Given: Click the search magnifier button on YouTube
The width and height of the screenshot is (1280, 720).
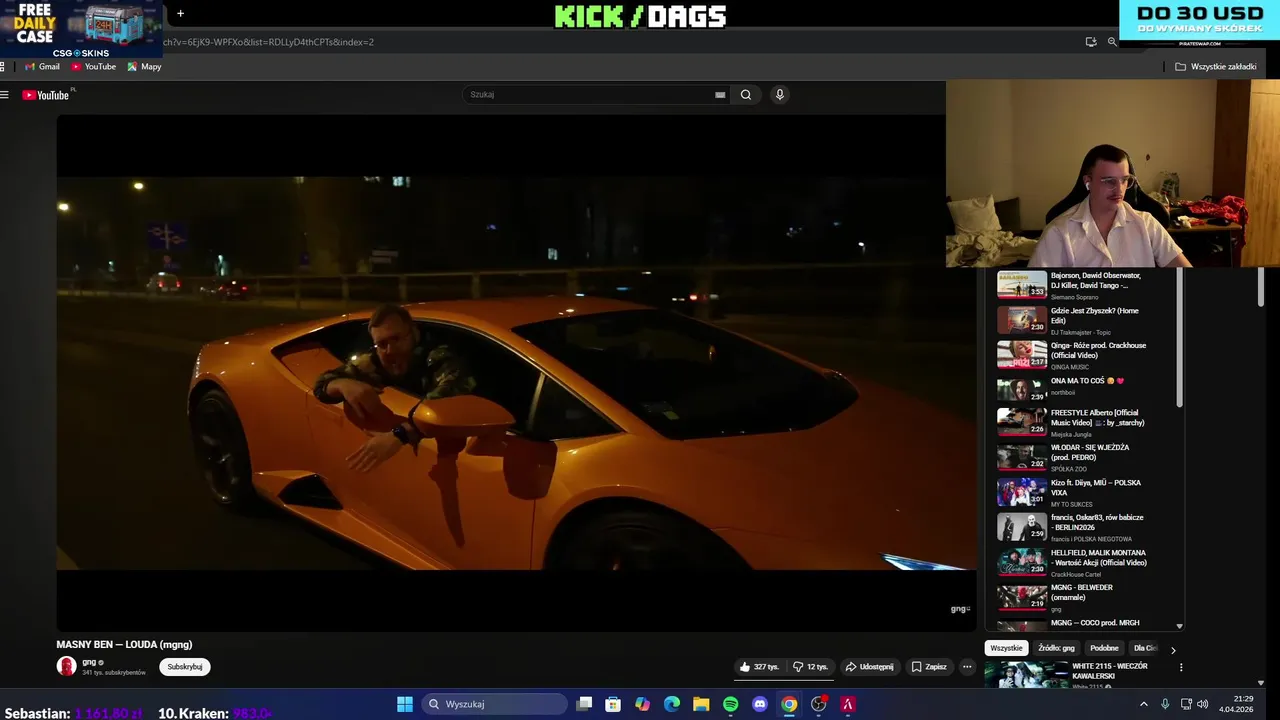Looking at the screenshot, I should 745,95.
